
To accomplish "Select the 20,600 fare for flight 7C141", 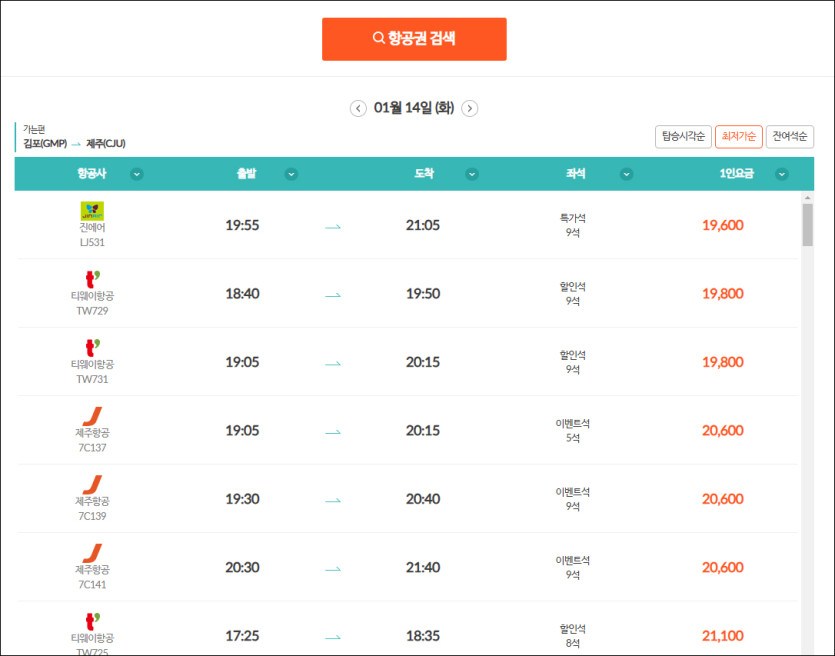I will click(x=723, y=568).
